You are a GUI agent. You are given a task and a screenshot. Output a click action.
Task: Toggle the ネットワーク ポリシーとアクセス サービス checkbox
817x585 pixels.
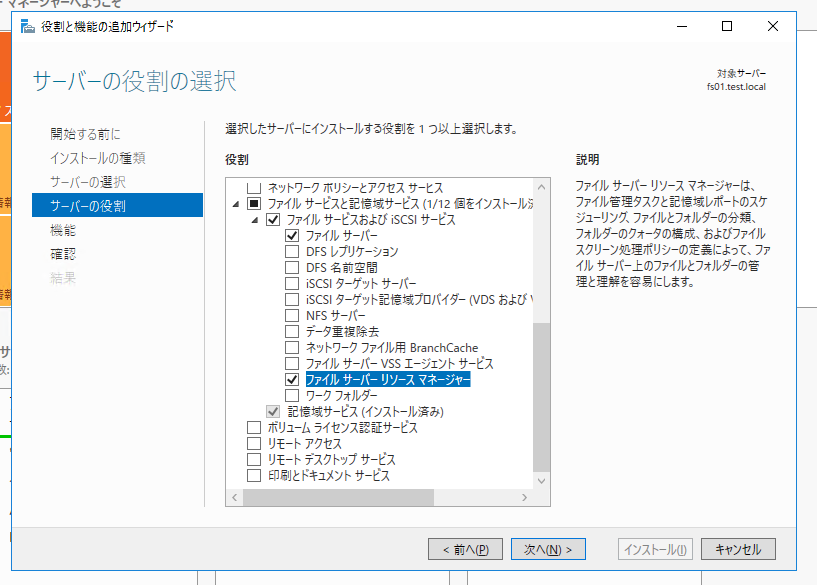point(254,188)
